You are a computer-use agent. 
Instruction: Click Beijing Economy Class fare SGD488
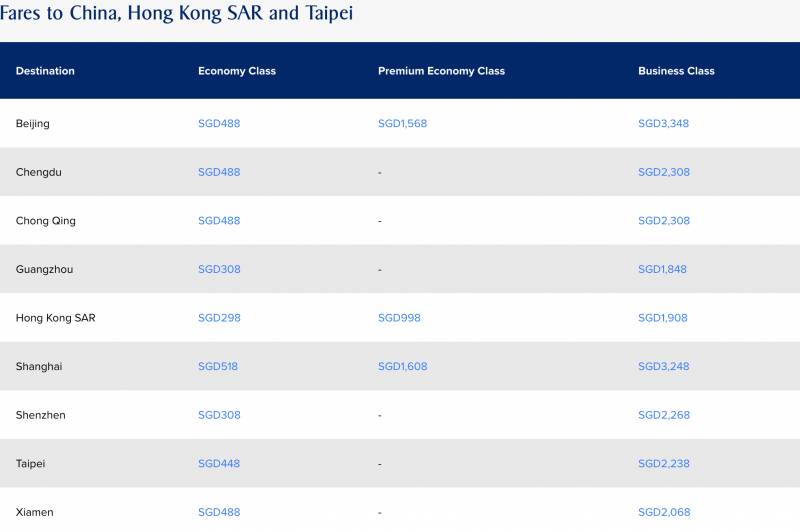click(219, 124)
